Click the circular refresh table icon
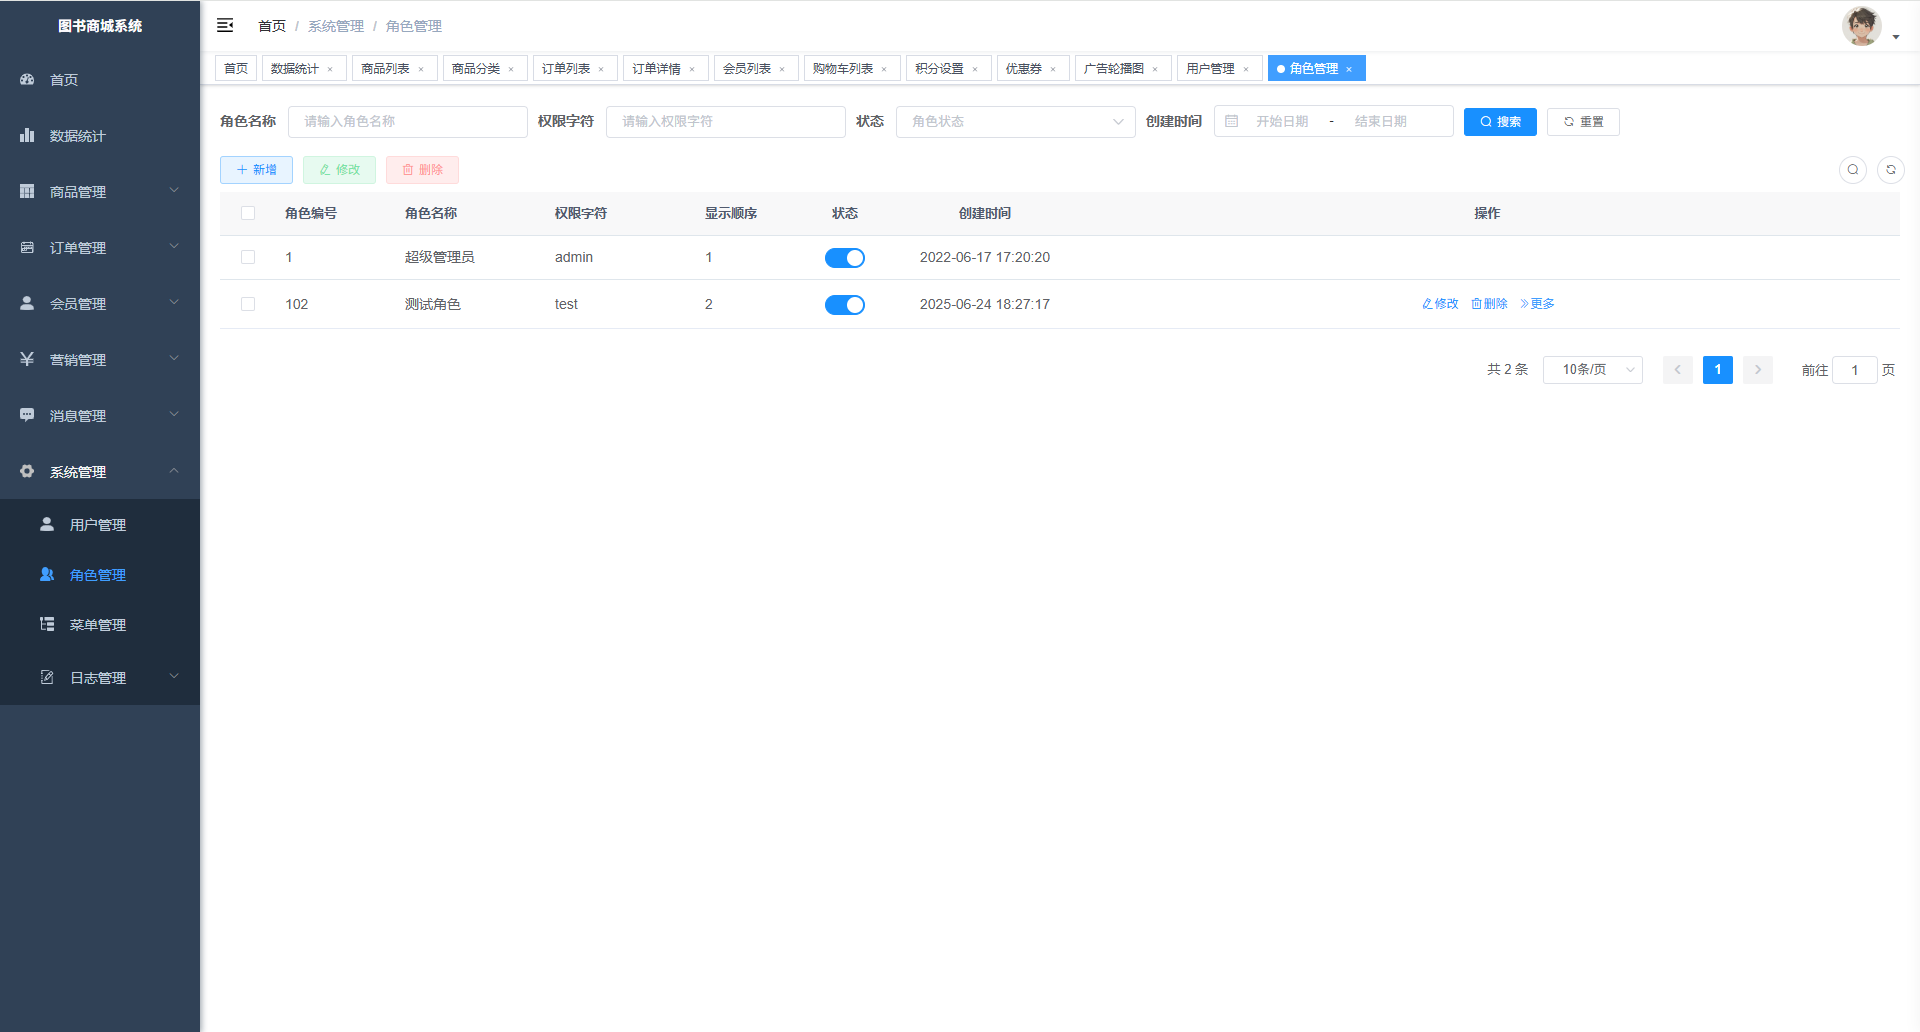This screenshot has height=1032, width=1920. [1891, 170]
